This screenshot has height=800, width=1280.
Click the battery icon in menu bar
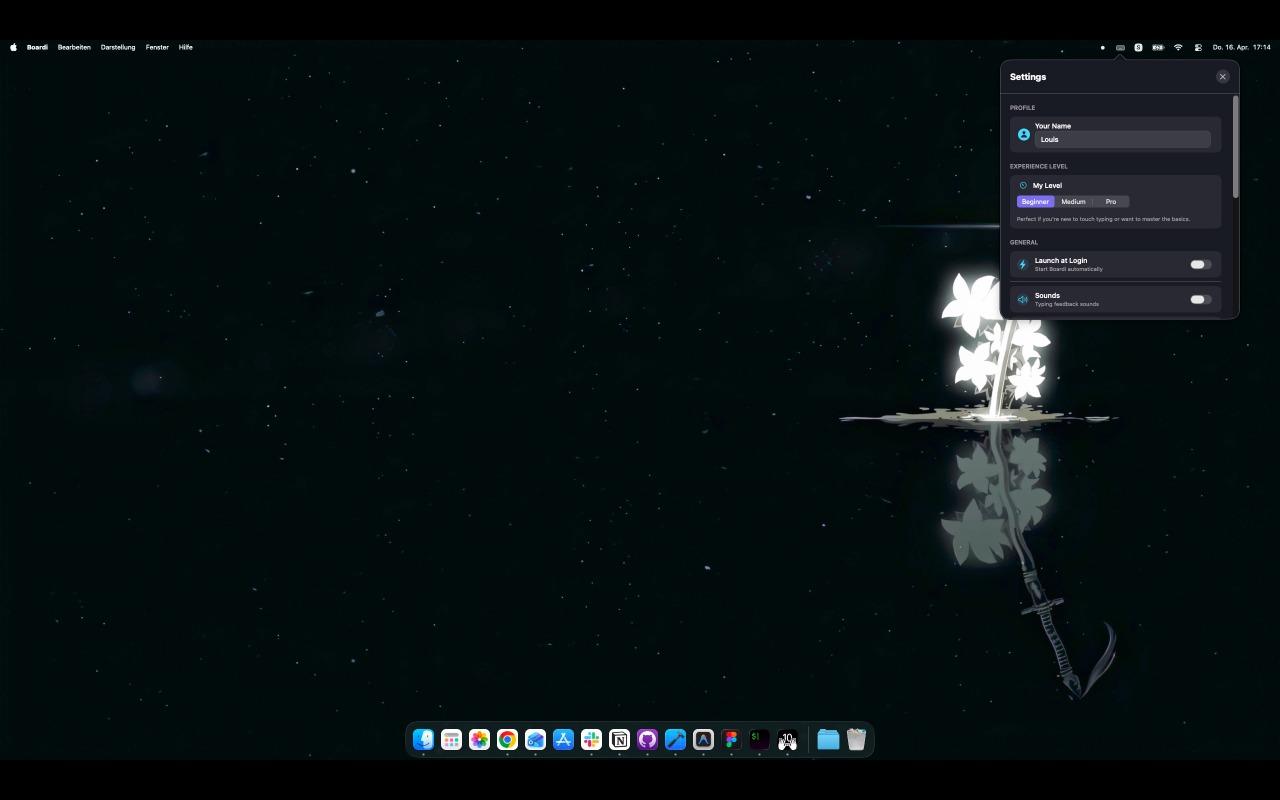click(1158, 47)
